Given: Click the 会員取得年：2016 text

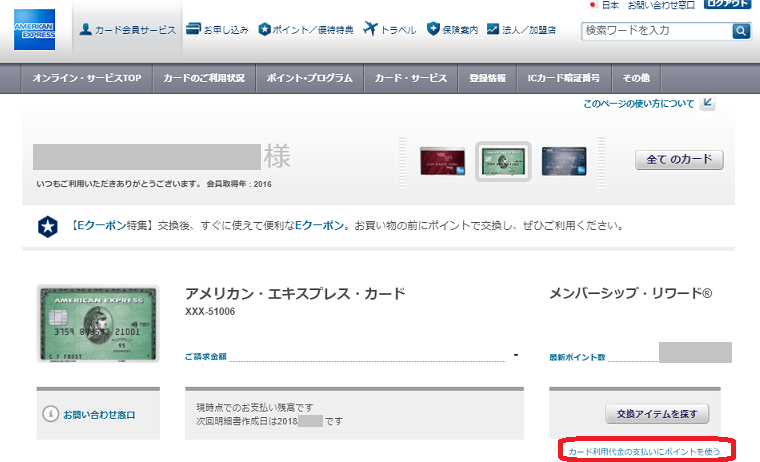Looking at the screenshot, I should point(239,184).
